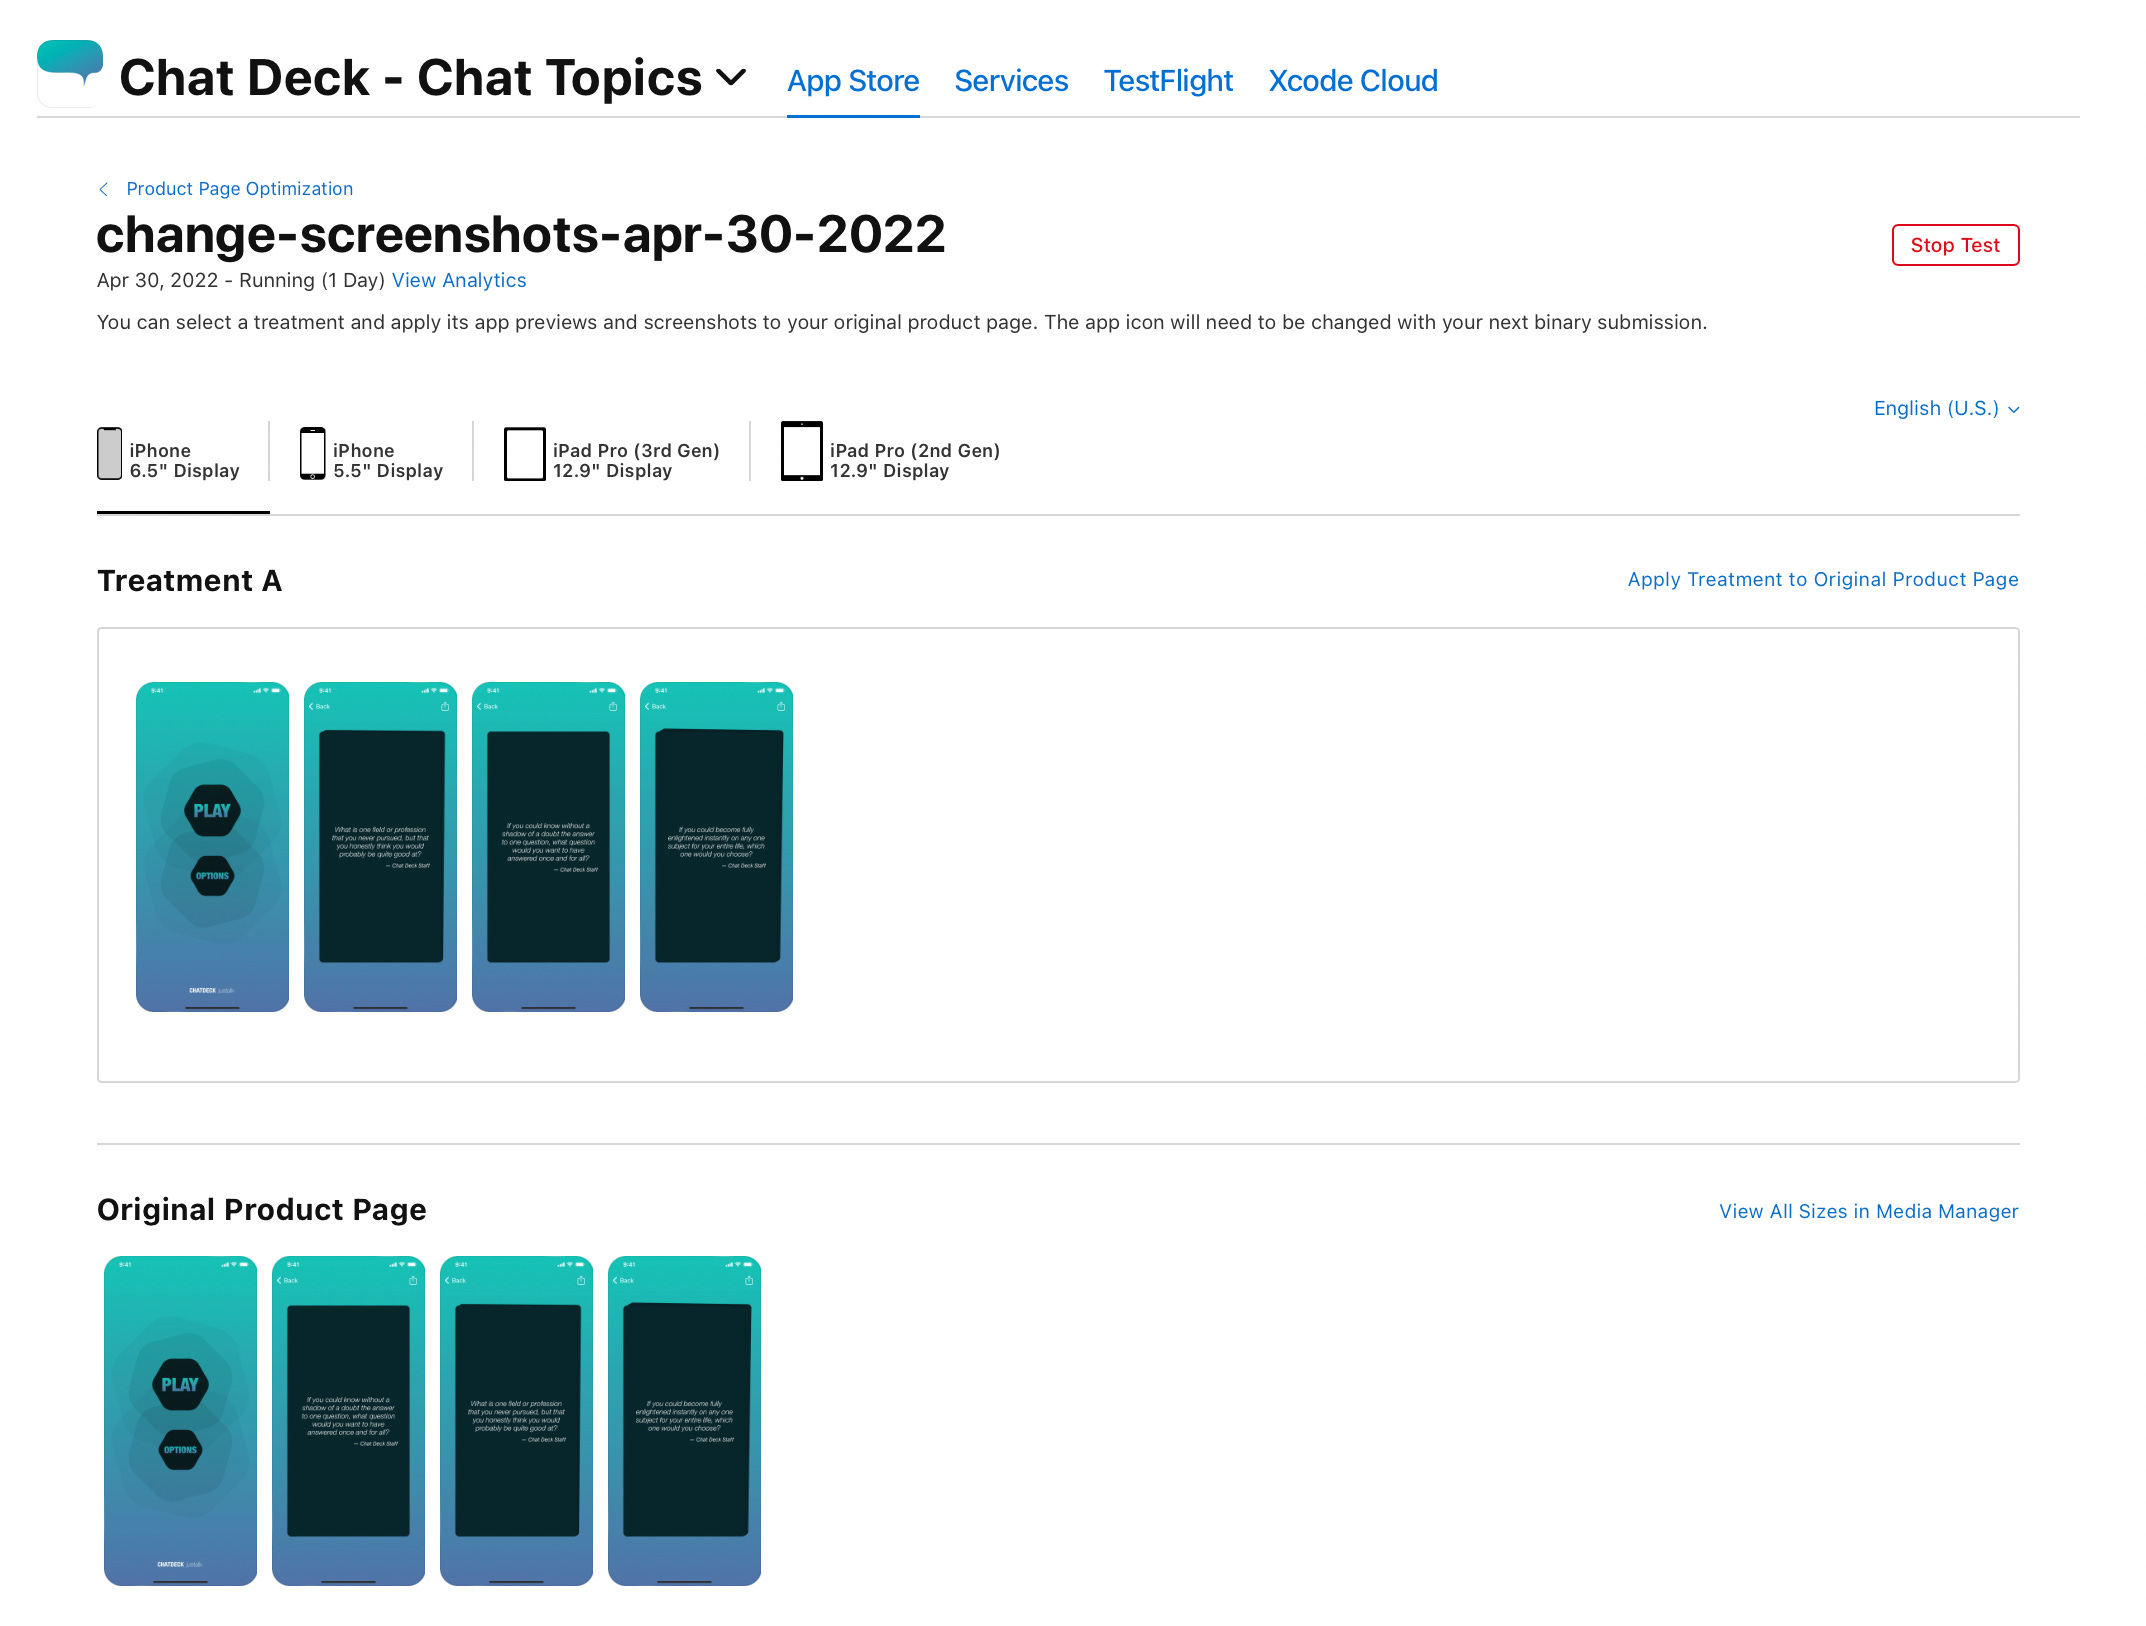
Task: Open the app switcher chevron next to Chat Topics
Action: (730, 75)
